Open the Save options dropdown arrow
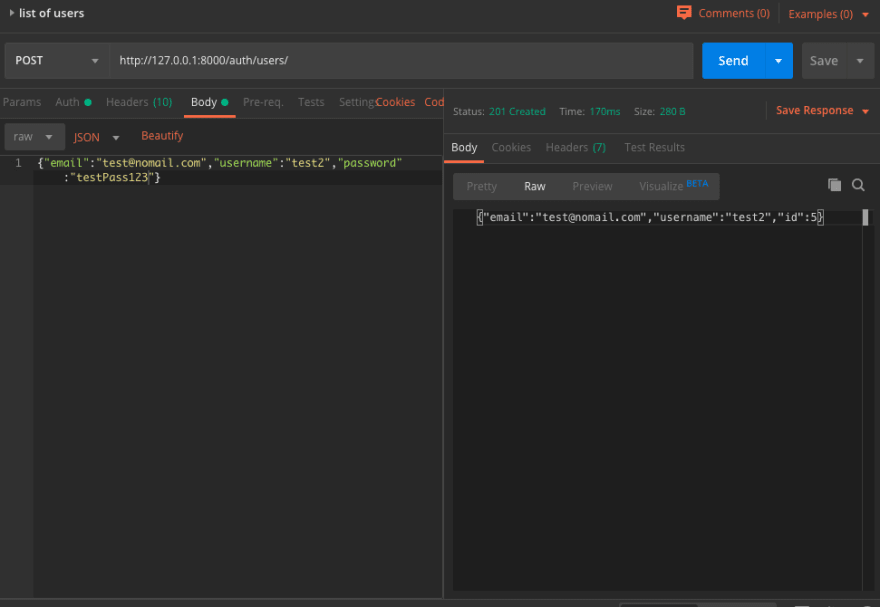880x607 pixels. (860, 61)
